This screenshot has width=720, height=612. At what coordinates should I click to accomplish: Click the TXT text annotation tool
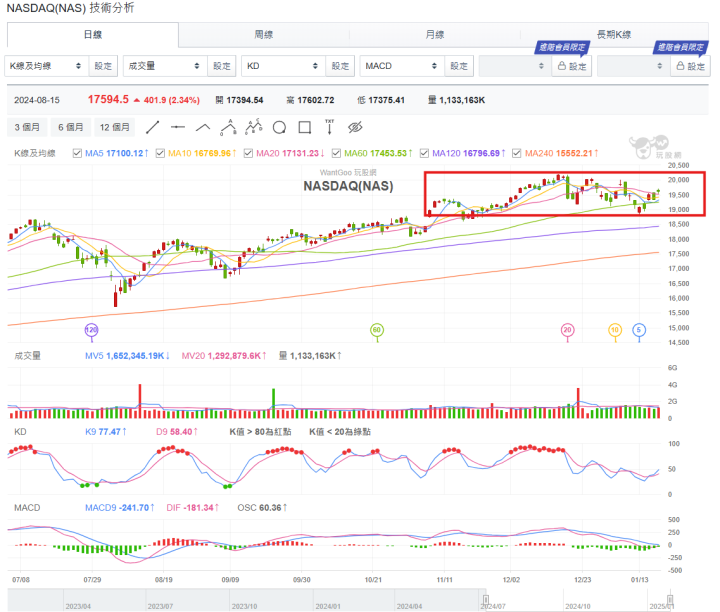point(328,127)
